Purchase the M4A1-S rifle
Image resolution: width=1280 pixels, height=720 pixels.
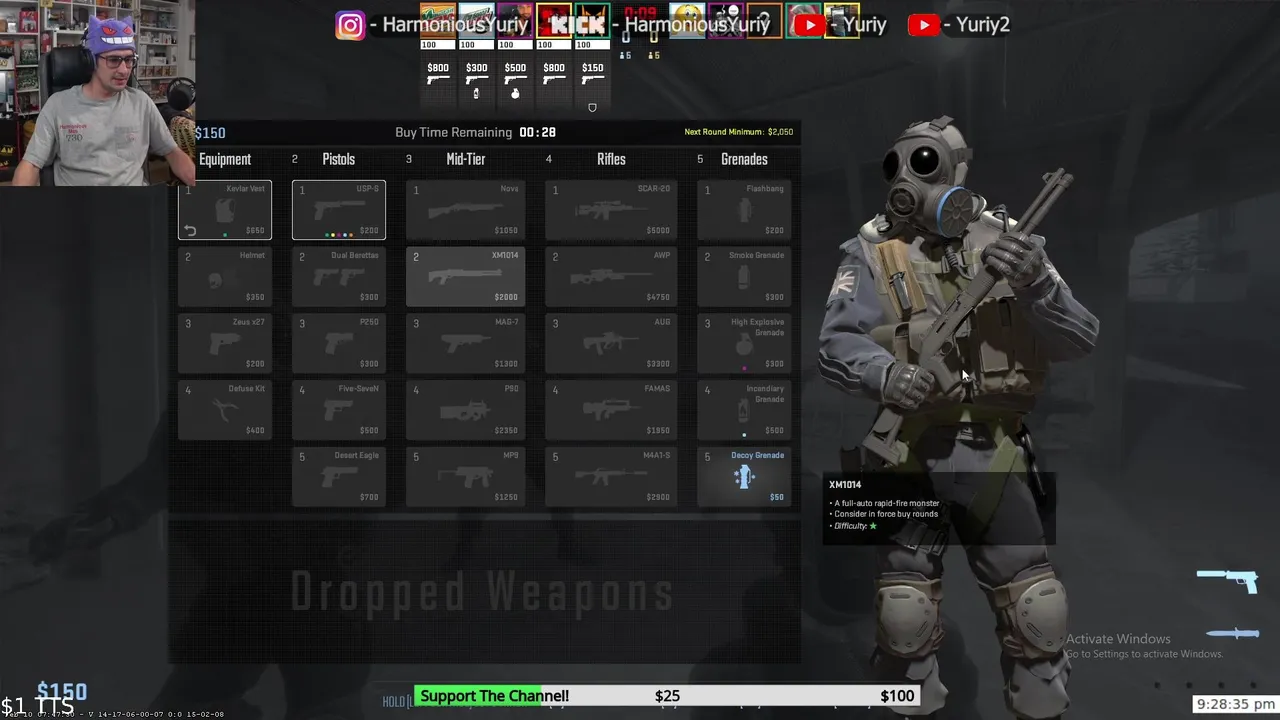pyautogui.click(x=611, y=477)
